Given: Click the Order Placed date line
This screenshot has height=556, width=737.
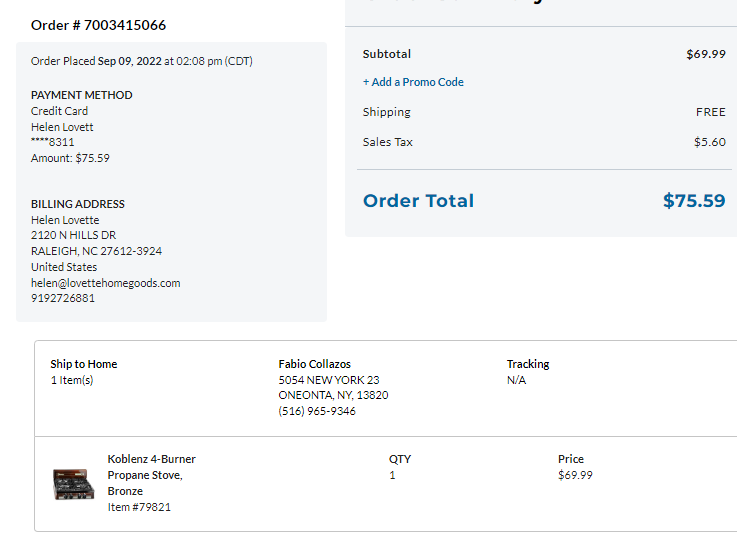Looking at the screenshot, I should [141, 61].
